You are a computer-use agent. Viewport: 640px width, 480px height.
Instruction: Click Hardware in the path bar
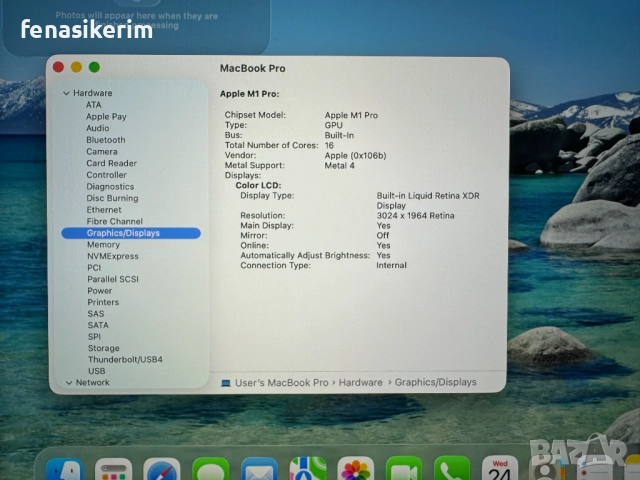pos(361,382)
